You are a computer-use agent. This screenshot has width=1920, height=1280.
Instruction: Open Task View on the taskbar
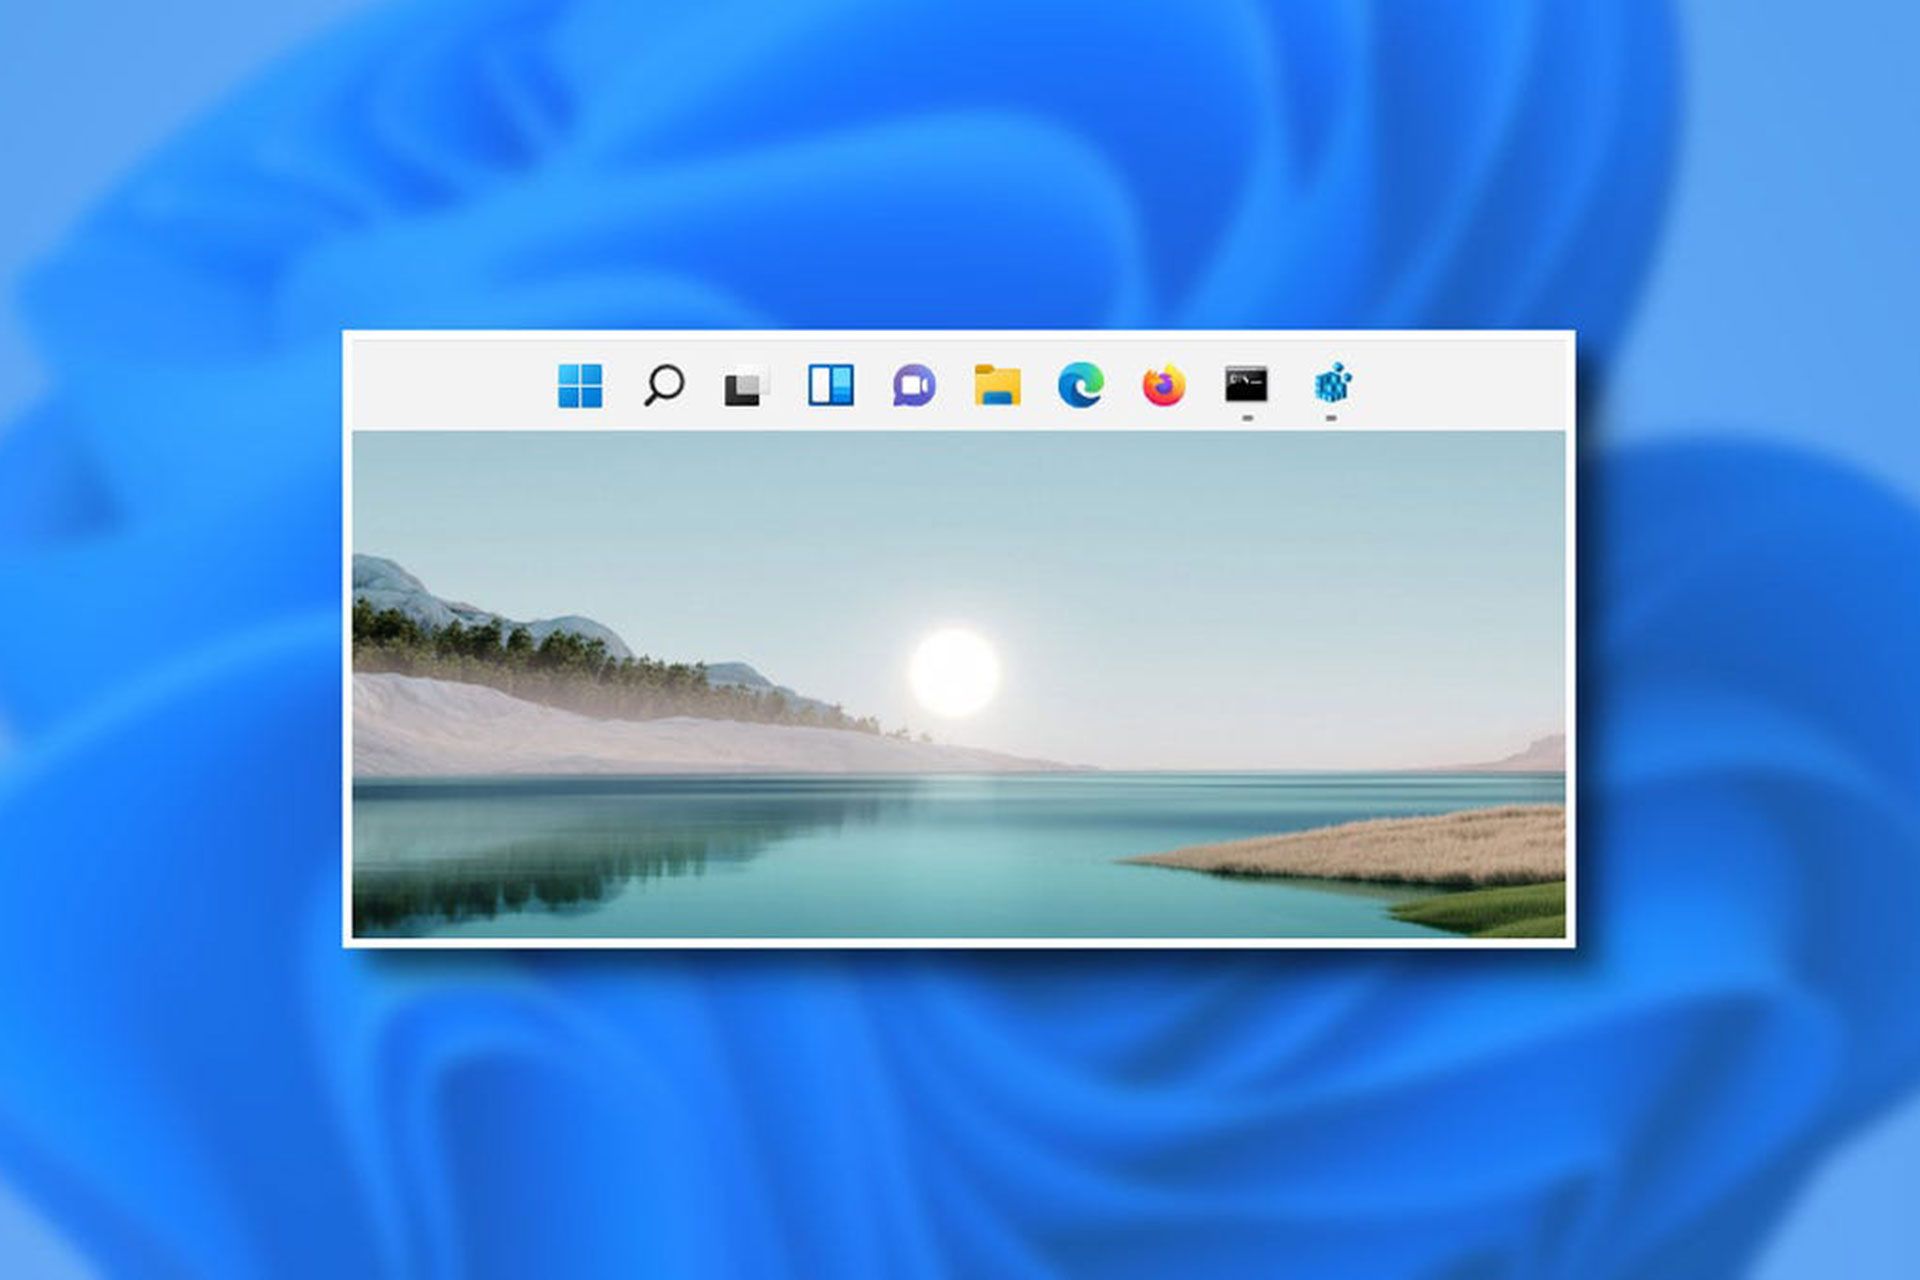click(x=747, y=387)
